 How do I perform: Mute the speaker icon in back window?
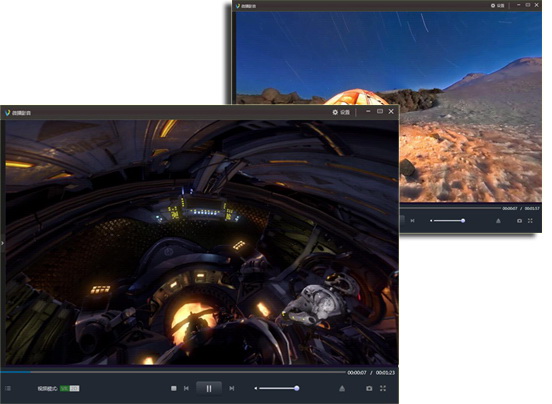(431, 221)
